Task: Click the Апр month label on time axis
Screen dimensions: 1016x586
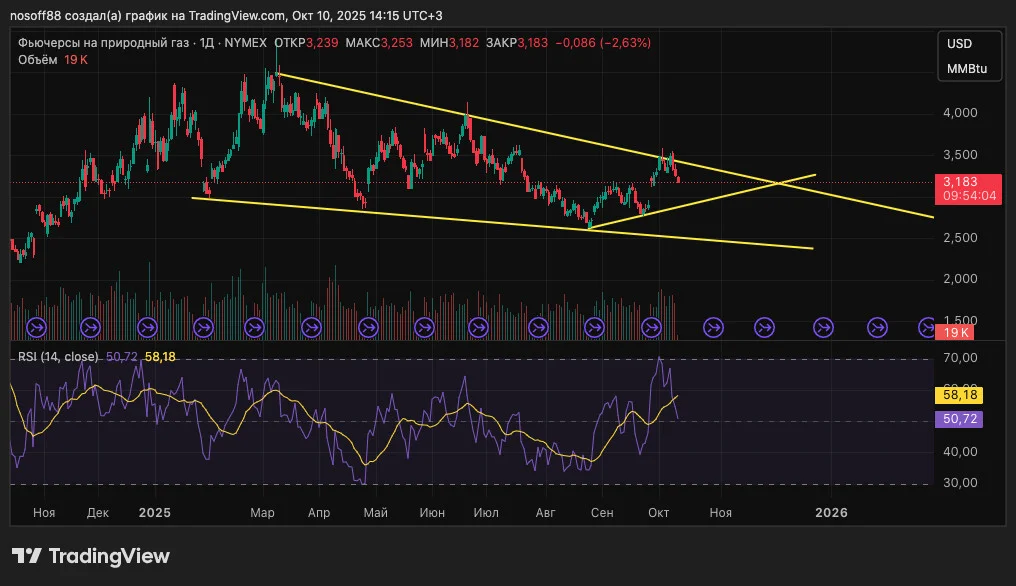Action: coord(319,513)
